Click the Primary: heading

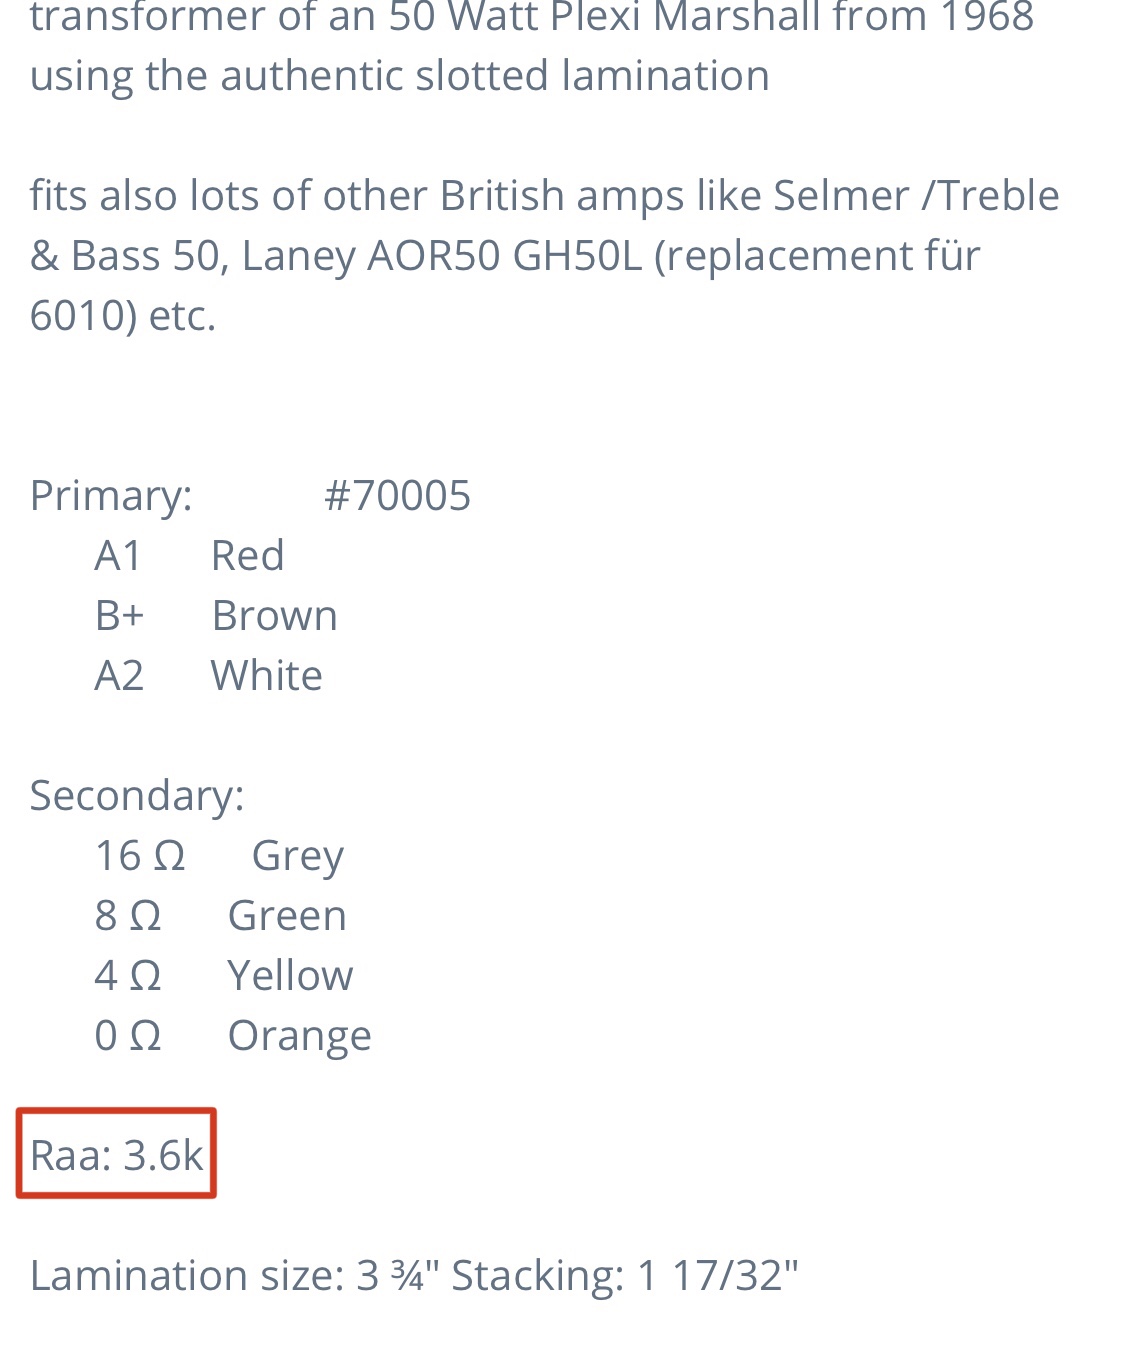click(111, 495)
